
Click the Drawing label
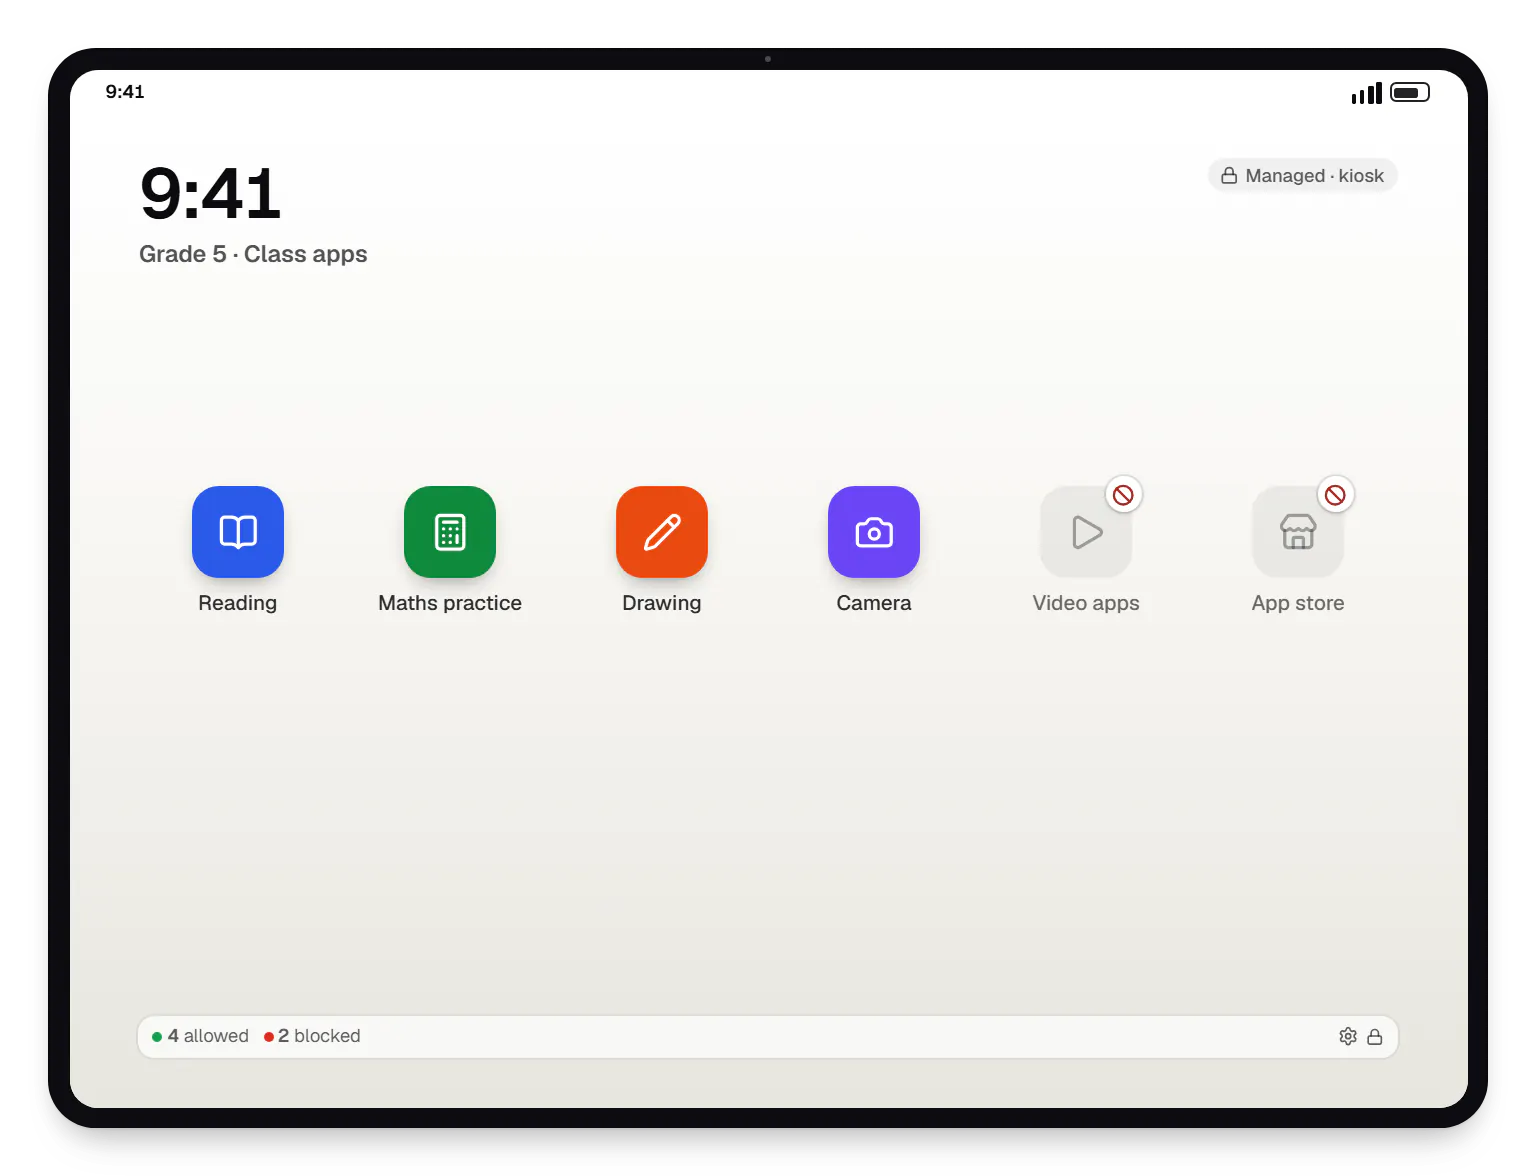point(662,603)
